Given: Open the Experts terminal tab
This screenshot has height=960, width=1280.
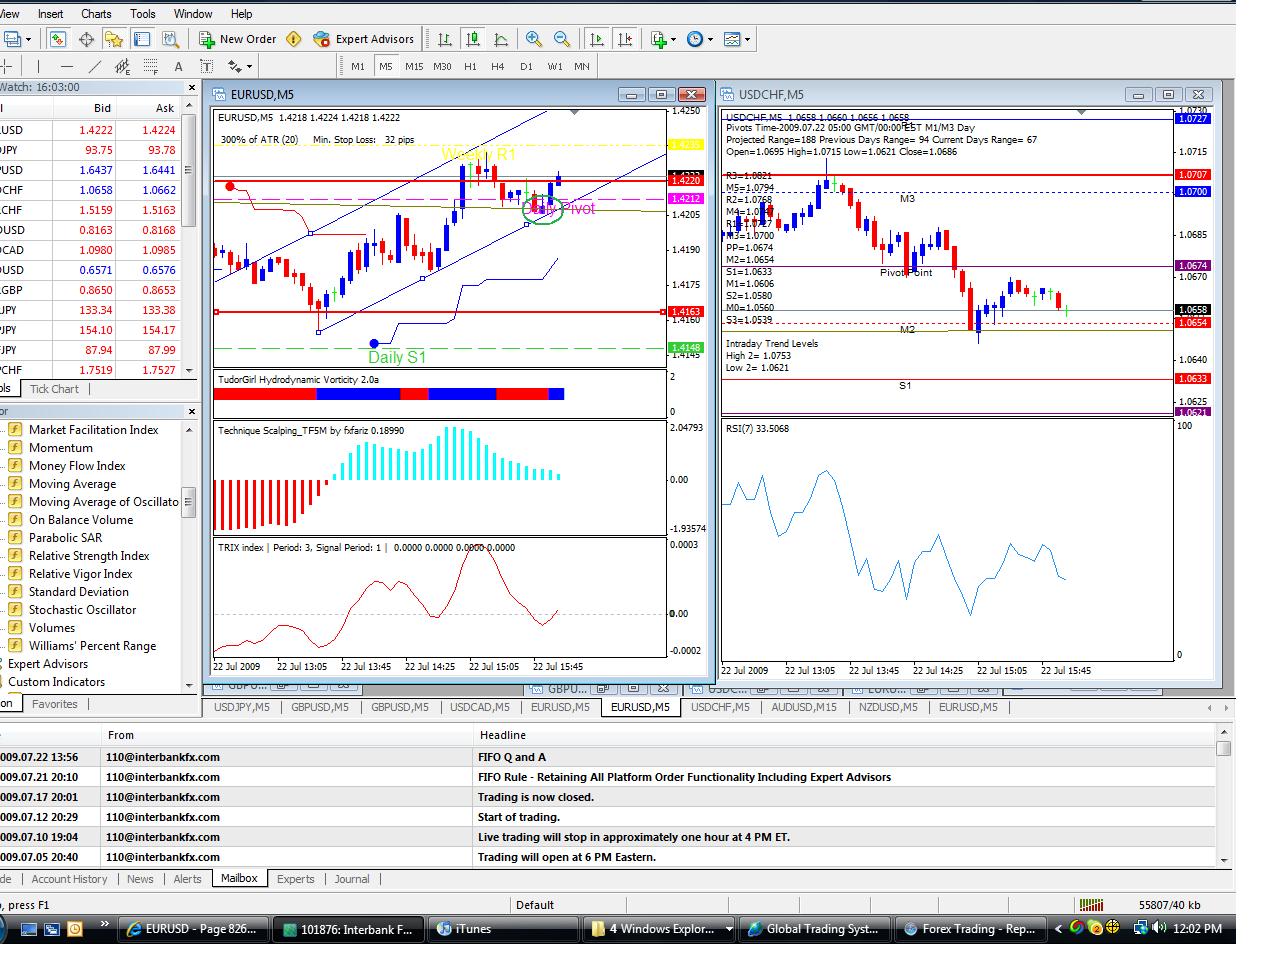Looking at the screenshot, I should pos(295,879).
